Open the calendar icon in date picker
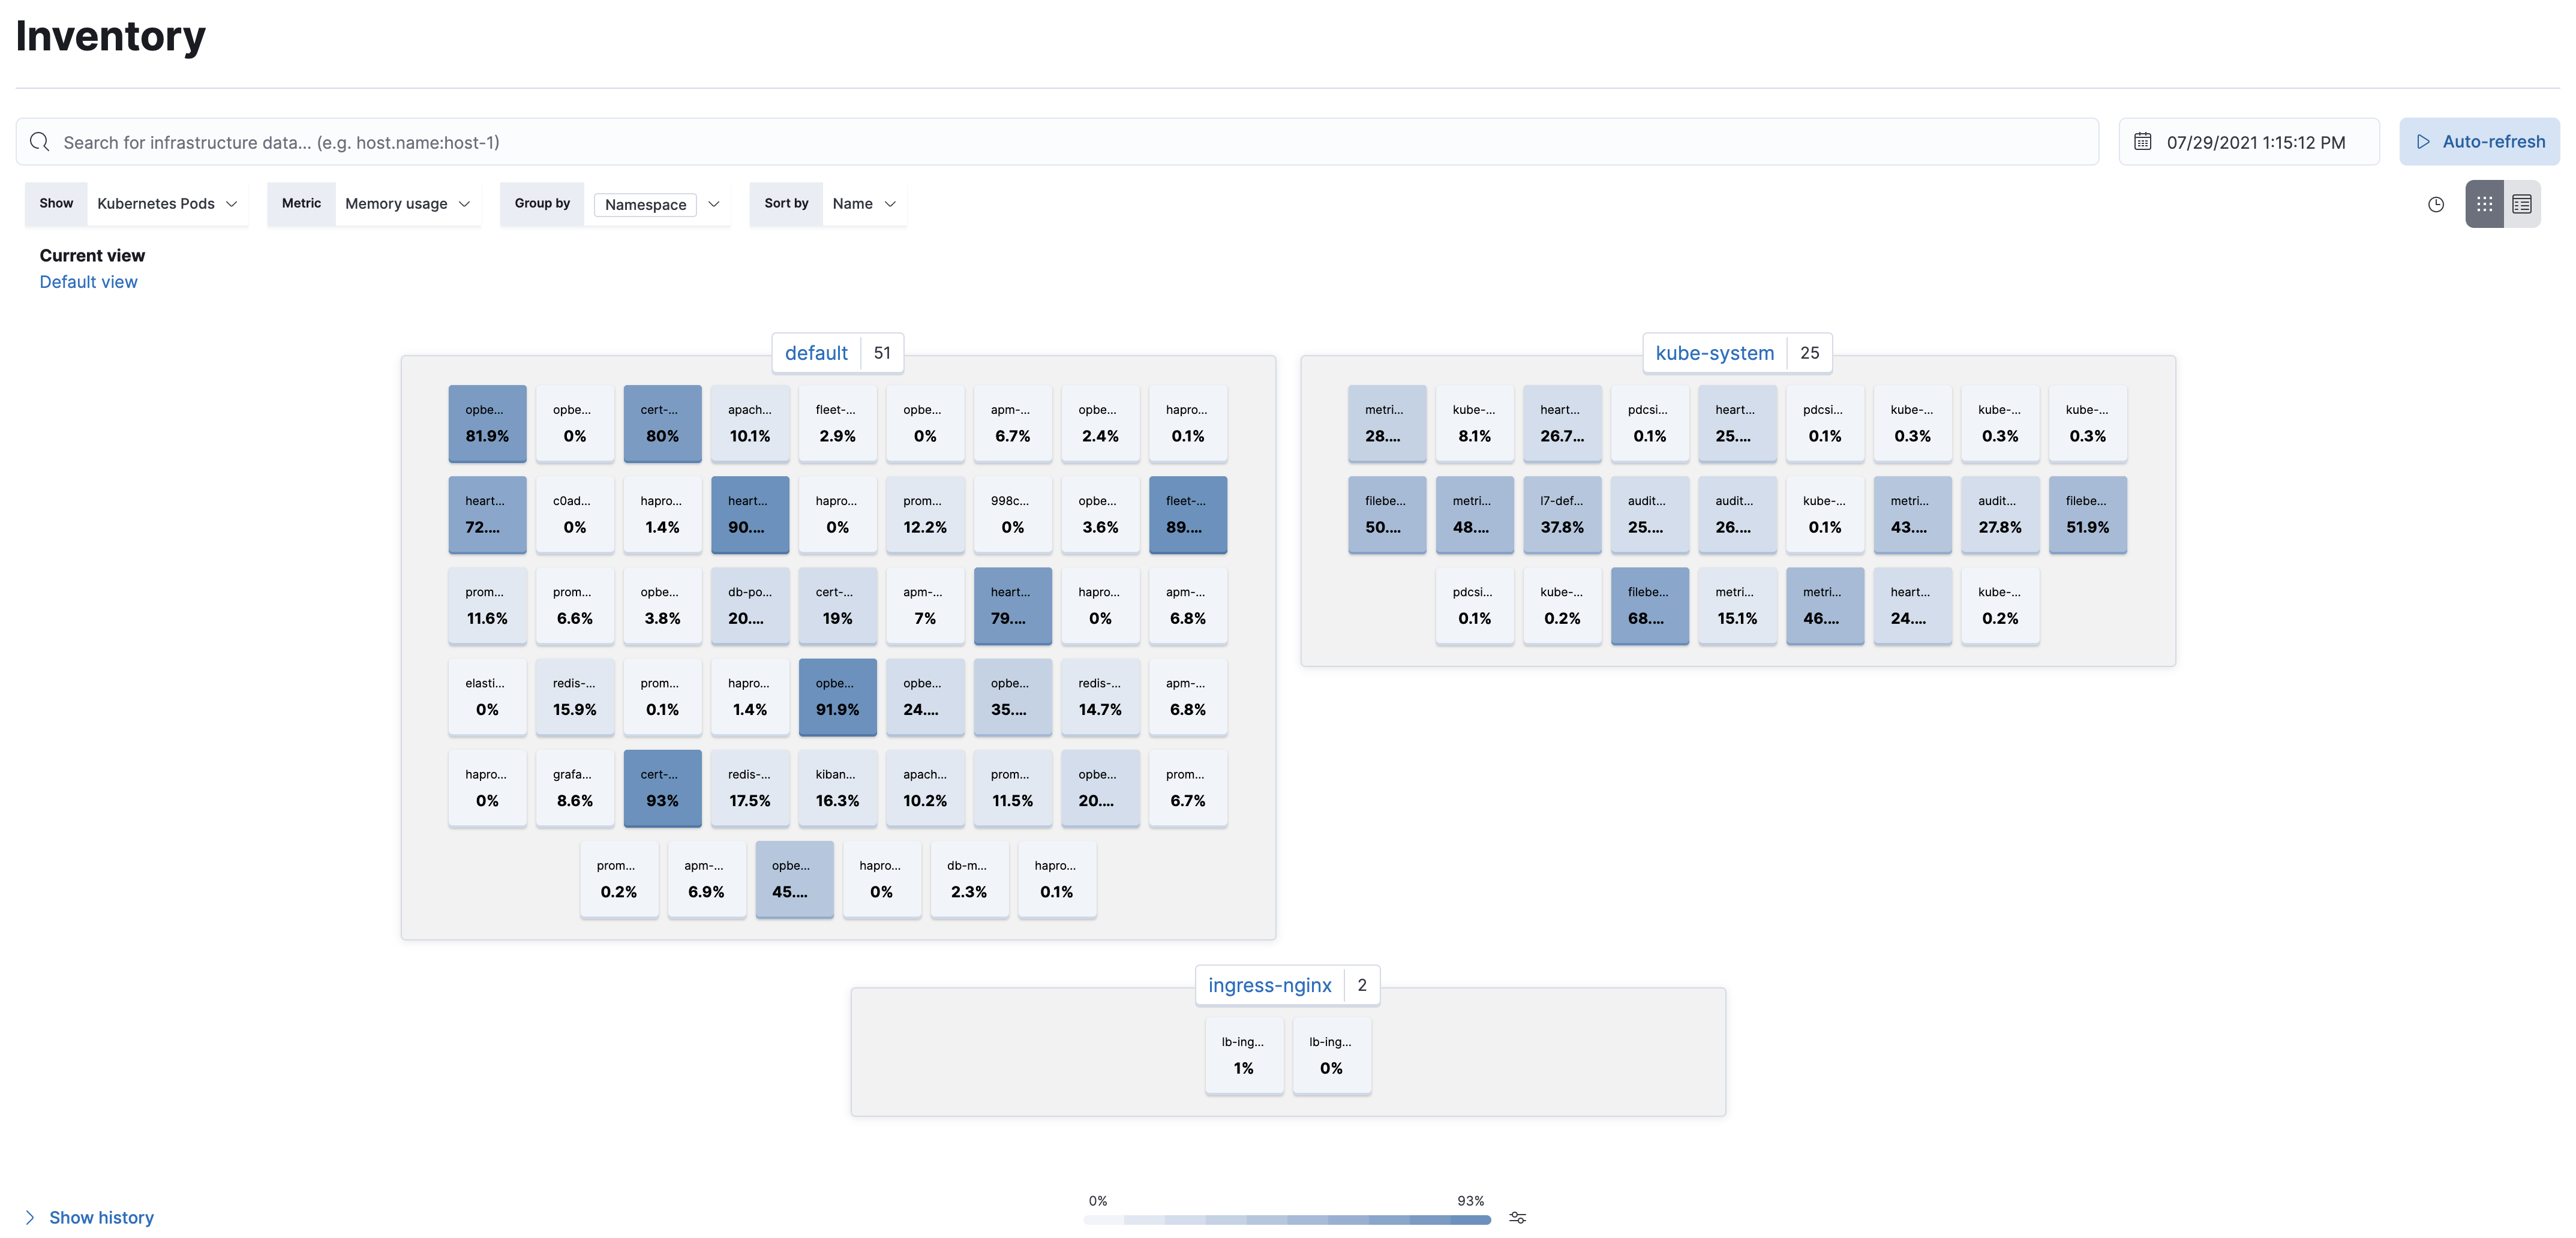The image size is (2576, 1238). click(x=2143, y=141)
